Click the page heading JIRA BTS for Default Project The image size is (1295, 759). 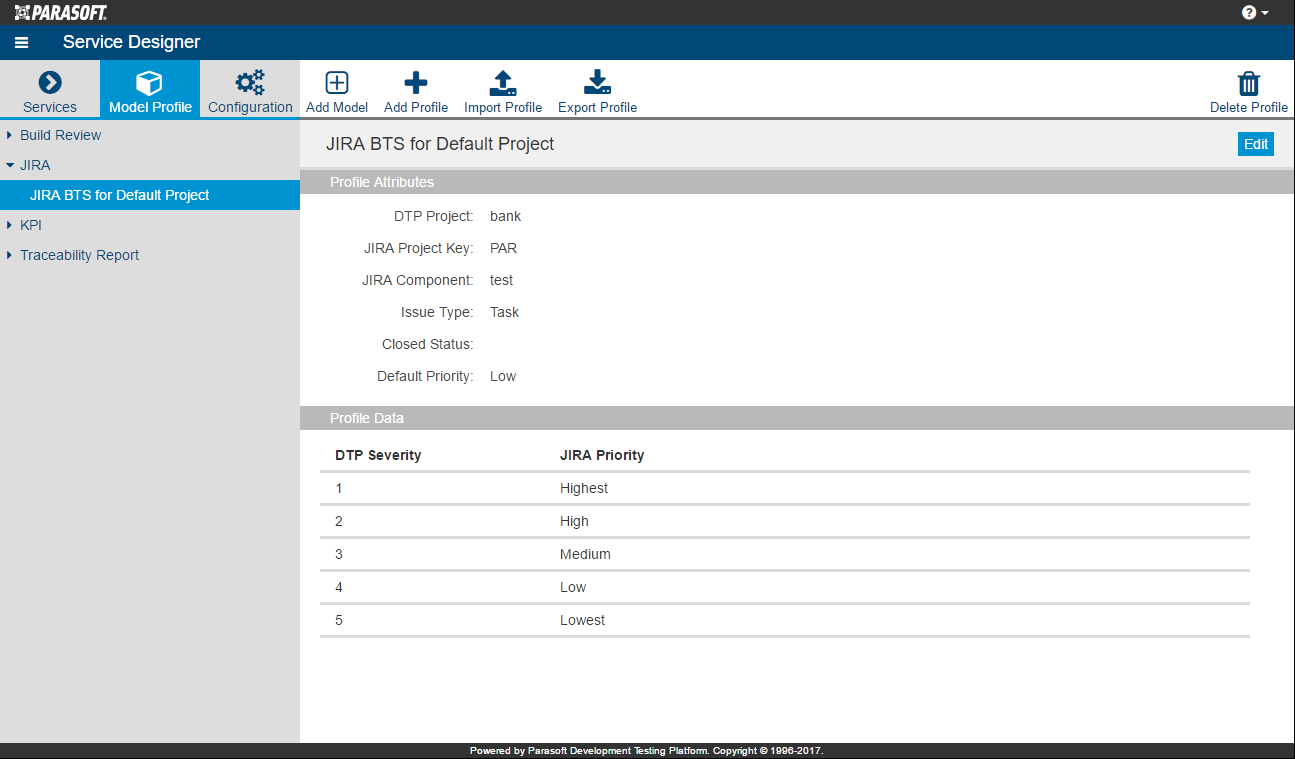440,144
